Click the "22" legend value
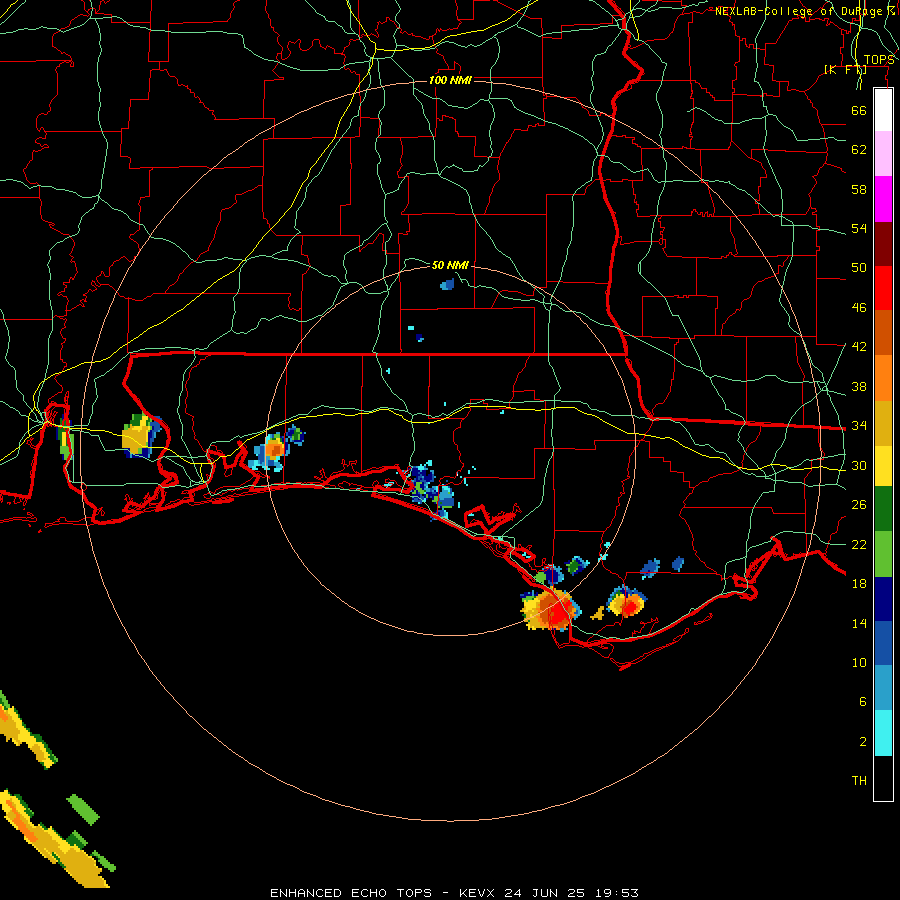900x900 pixels. coord(859,544)
